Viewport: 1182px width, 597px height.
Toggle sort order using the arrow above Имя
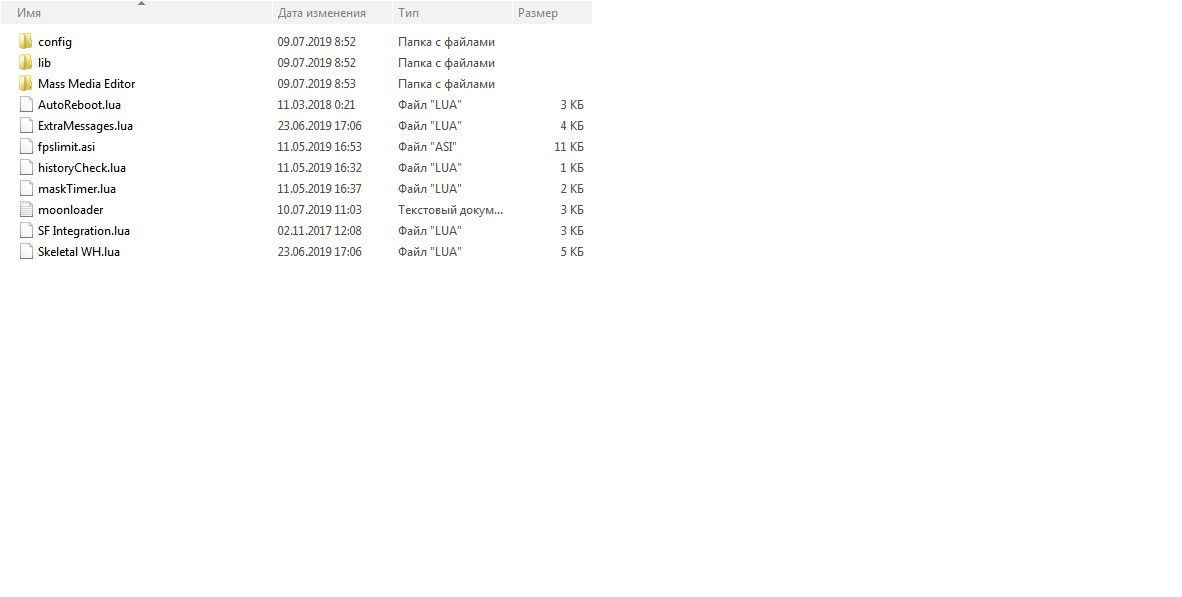coord(141,3)
